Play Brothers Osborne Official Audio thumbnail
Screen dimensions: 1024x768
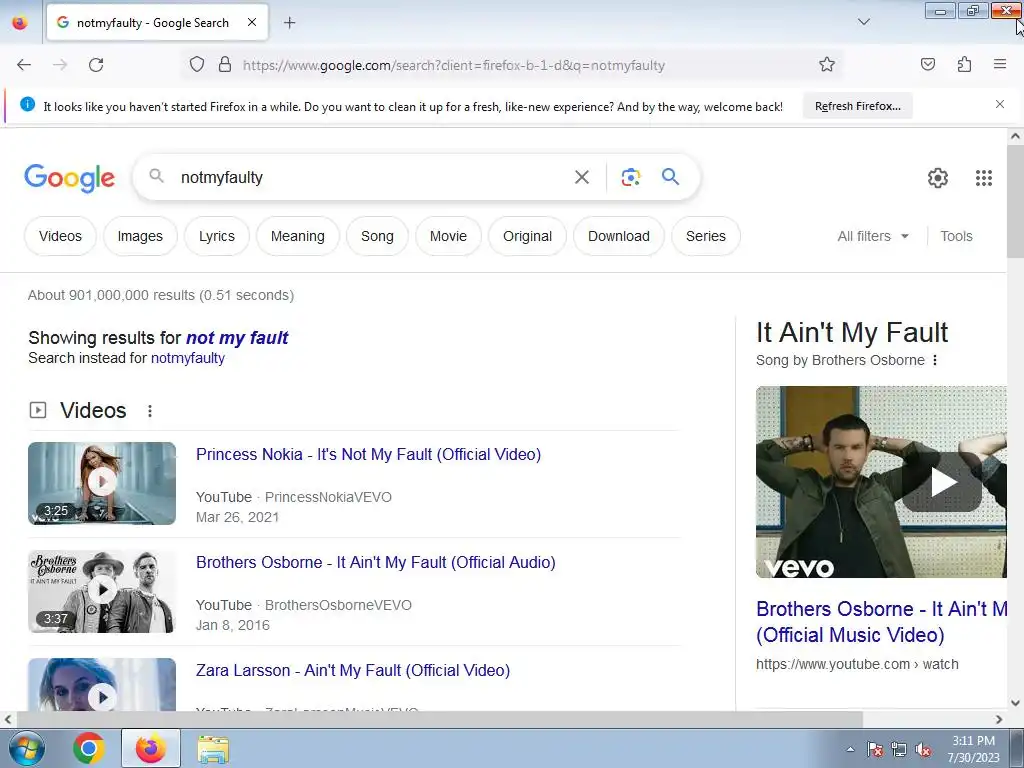coord(102,591)
